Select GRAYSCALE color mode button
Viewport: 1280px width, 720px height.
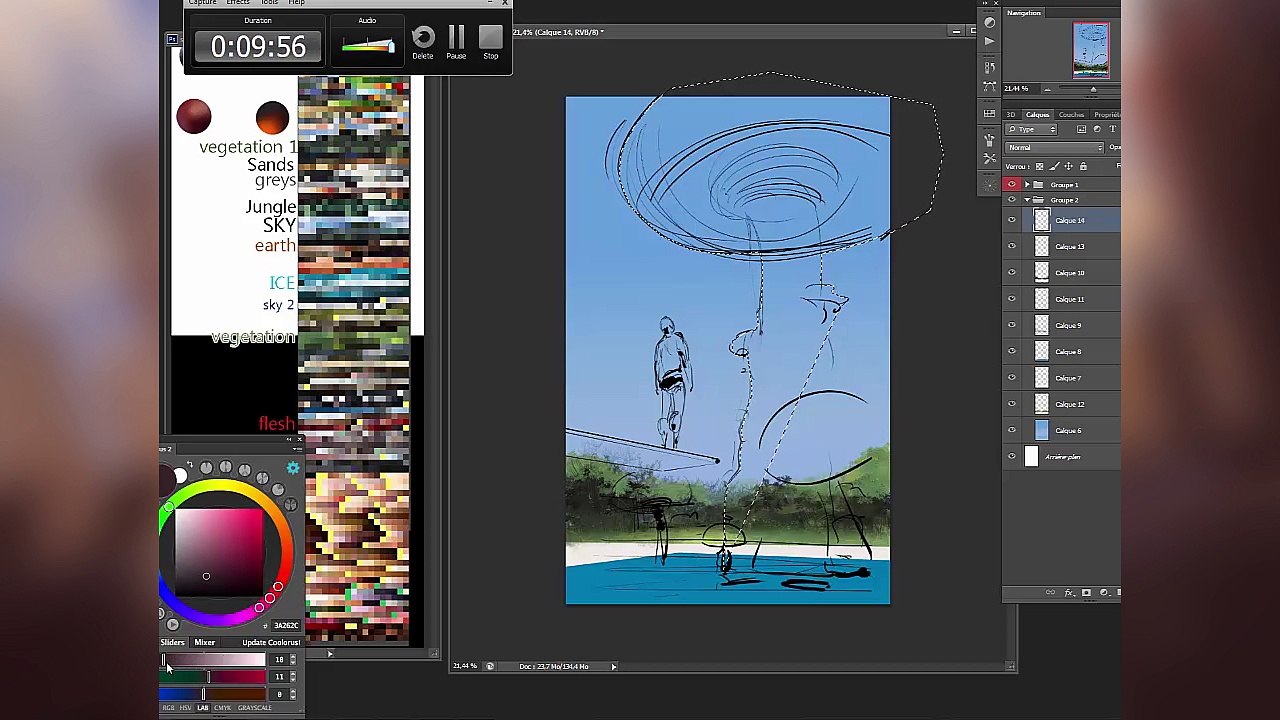click(x=254, y=708)
